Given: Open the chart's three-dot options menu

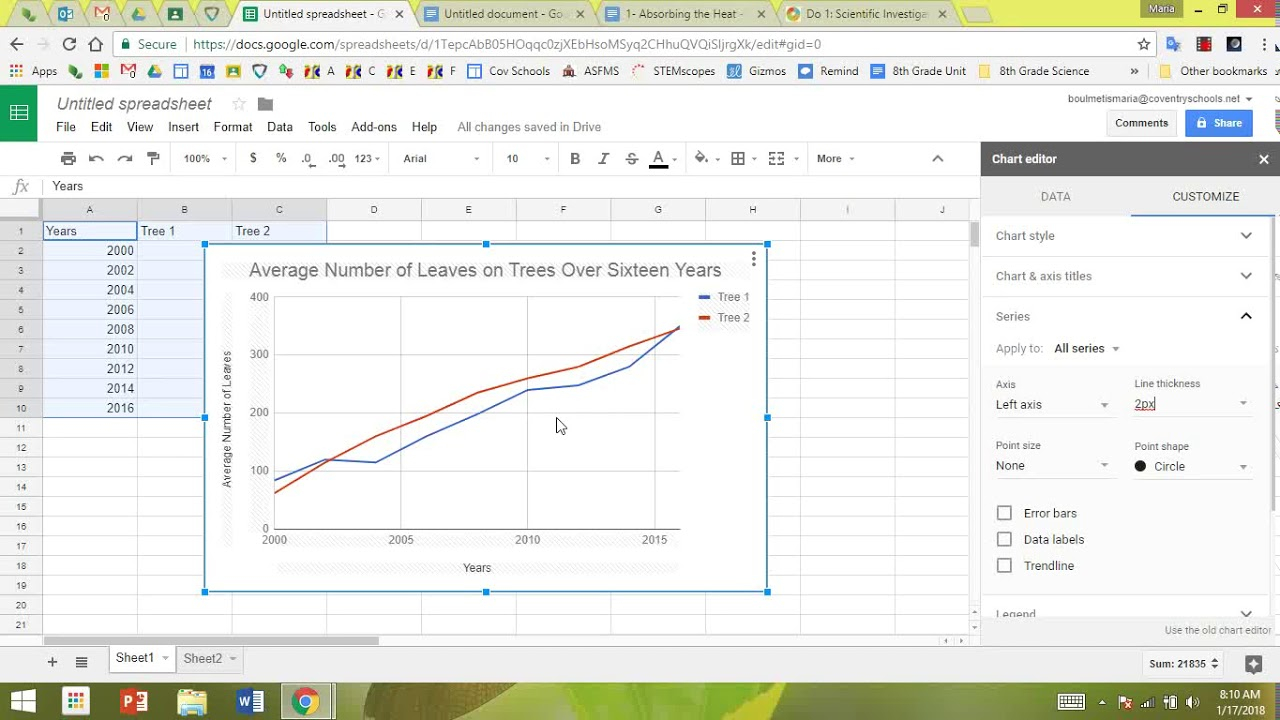Looking at the screenshot, I should 753,260.
